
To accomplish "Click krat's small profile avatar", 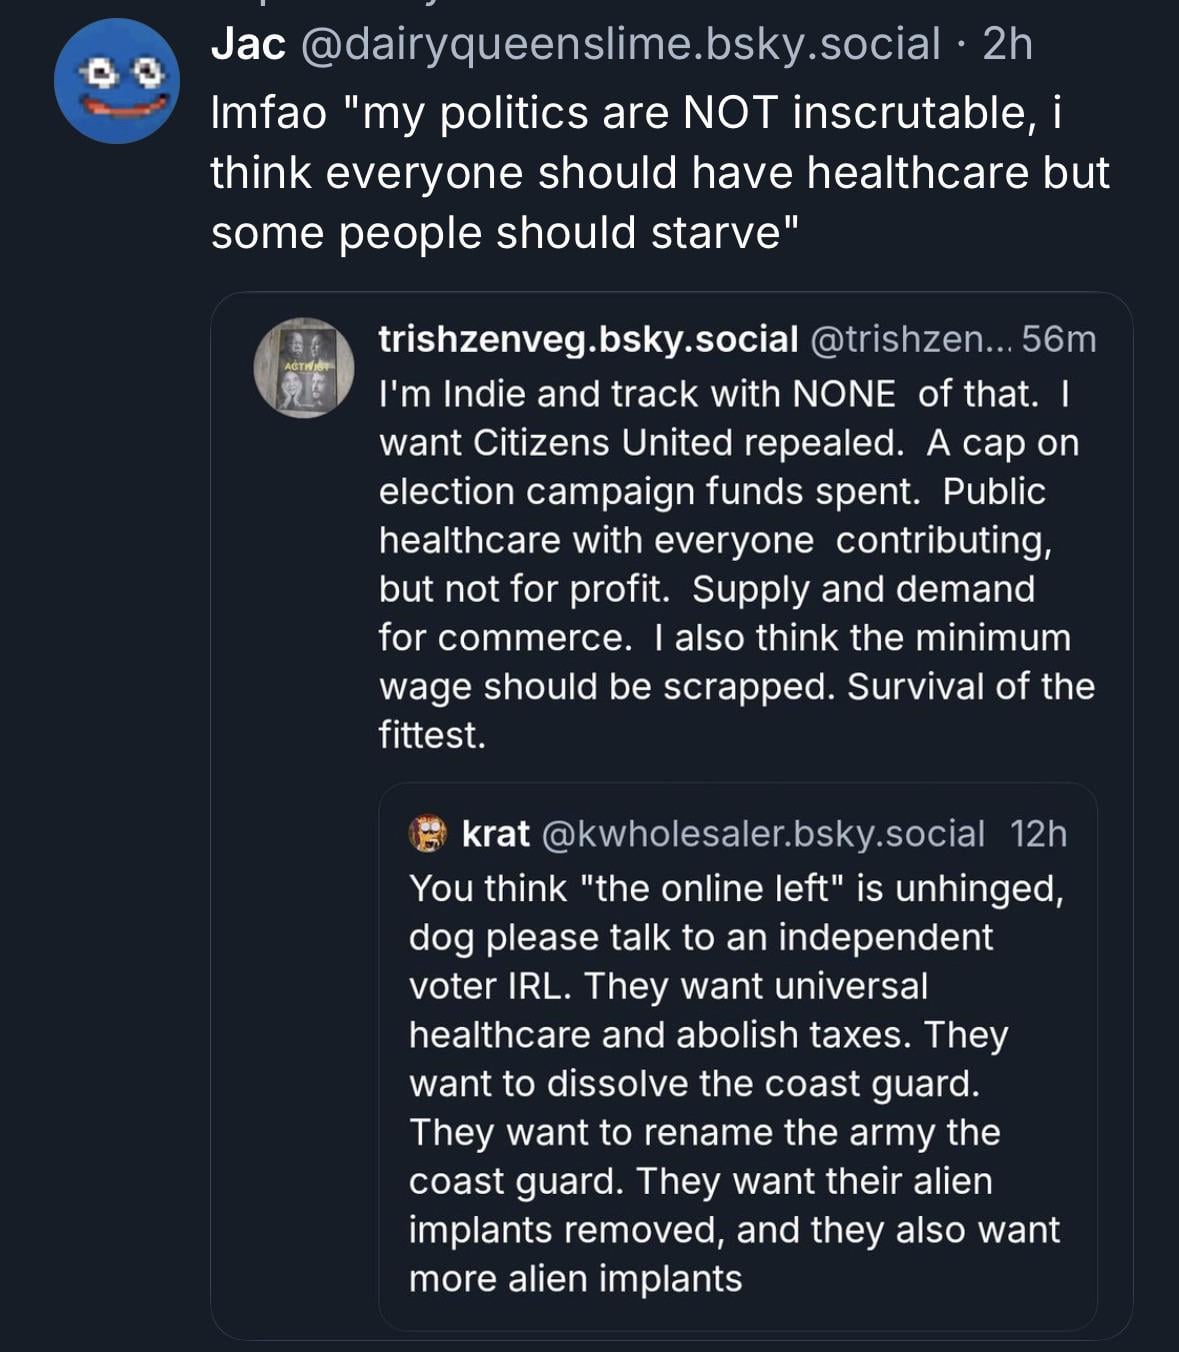I will pos(429,833).
